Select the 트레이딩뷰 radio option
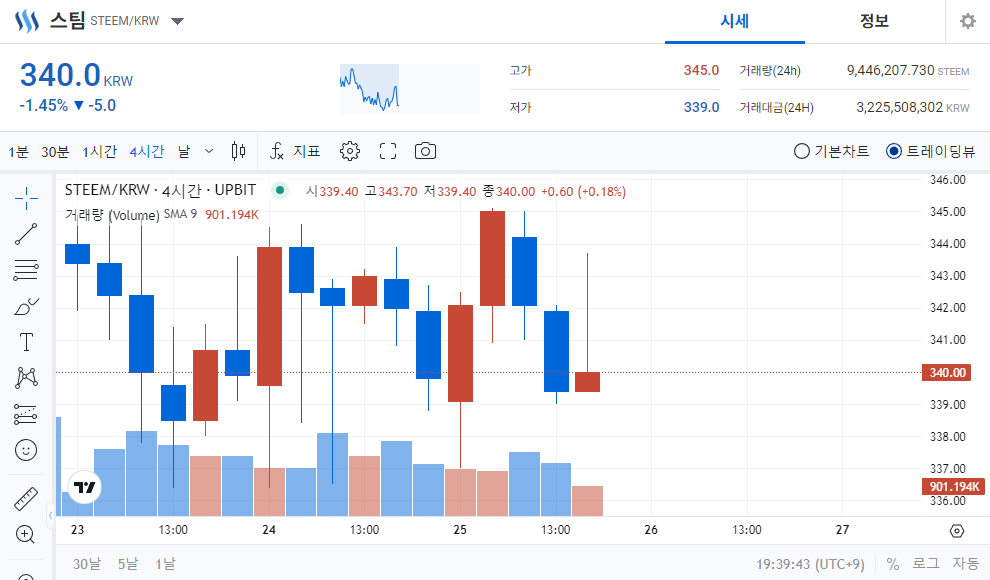The image size is (990, 580). tap(893, 151)
